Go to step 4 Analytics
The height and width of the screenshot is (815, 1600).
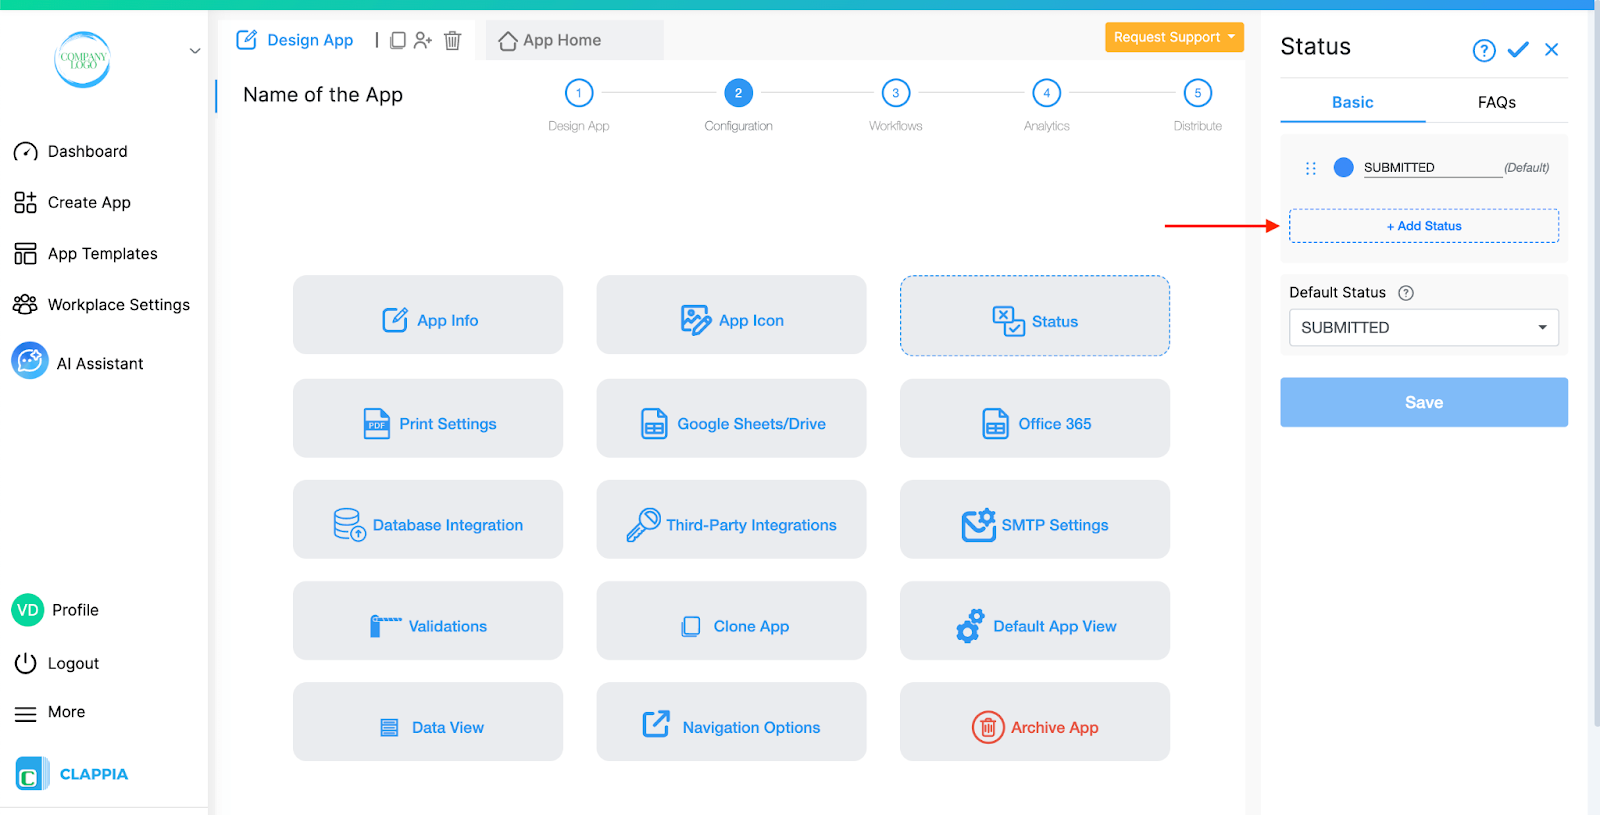[1047, 93]
